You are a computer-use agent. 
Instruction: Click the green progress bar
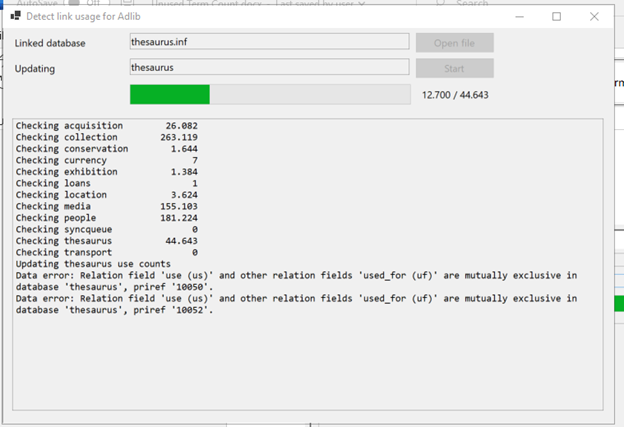coord(270,95)
